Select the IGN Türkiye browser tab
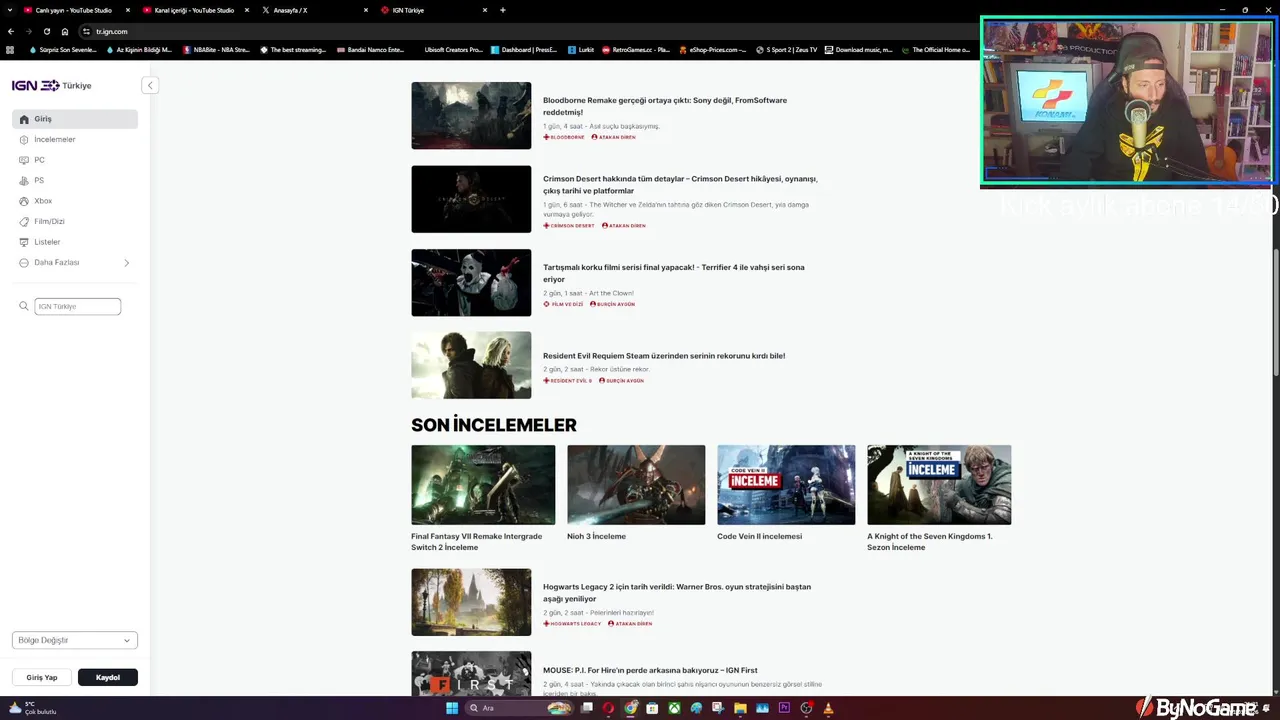 tap(432, 10)
